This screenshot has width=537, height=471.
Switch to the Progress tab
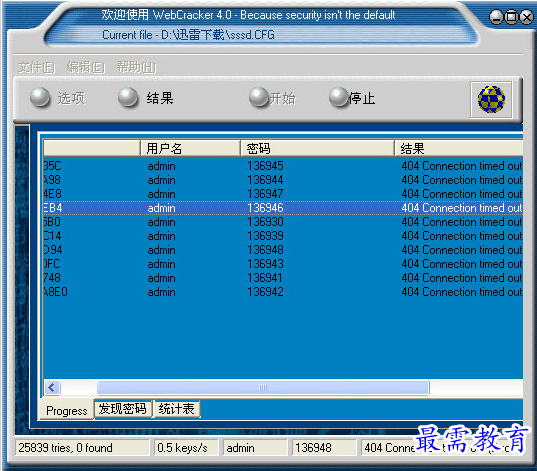(66, 410)
